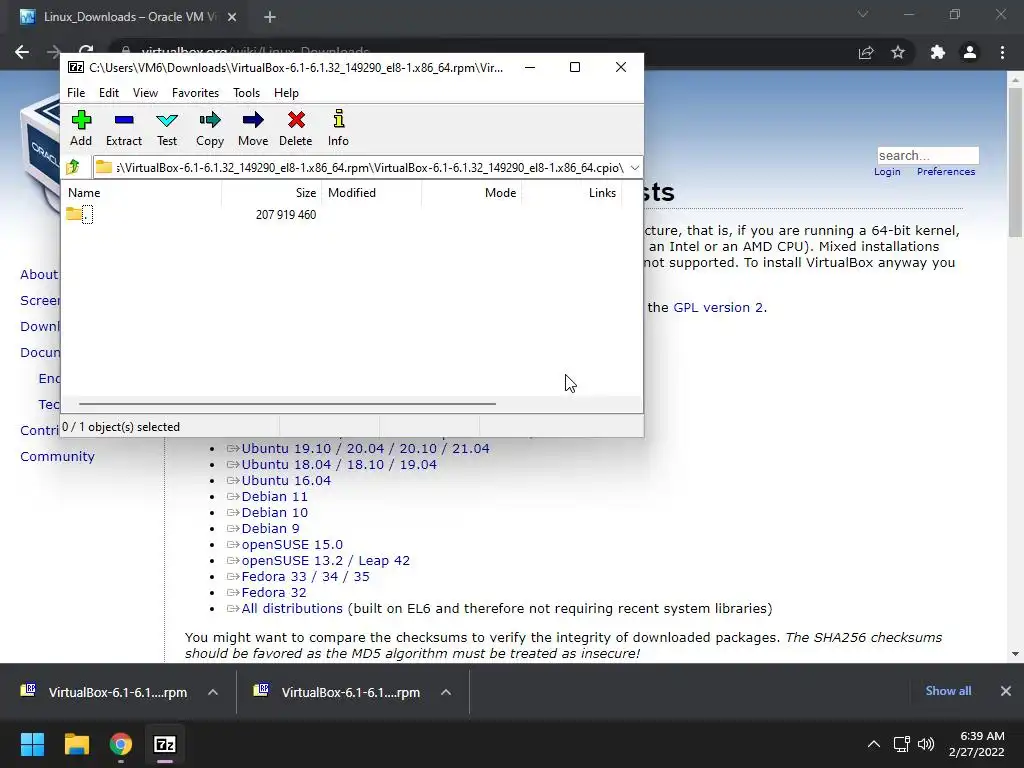
Task: Open the Ubuntu 16.04 link
Action: [x=286, y=481]
